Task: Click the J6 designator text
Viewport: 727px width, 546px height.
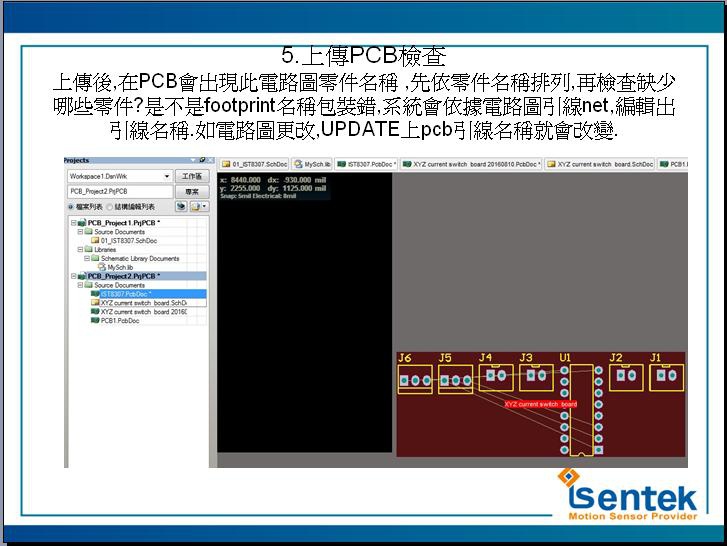Action: coord(405,358)
